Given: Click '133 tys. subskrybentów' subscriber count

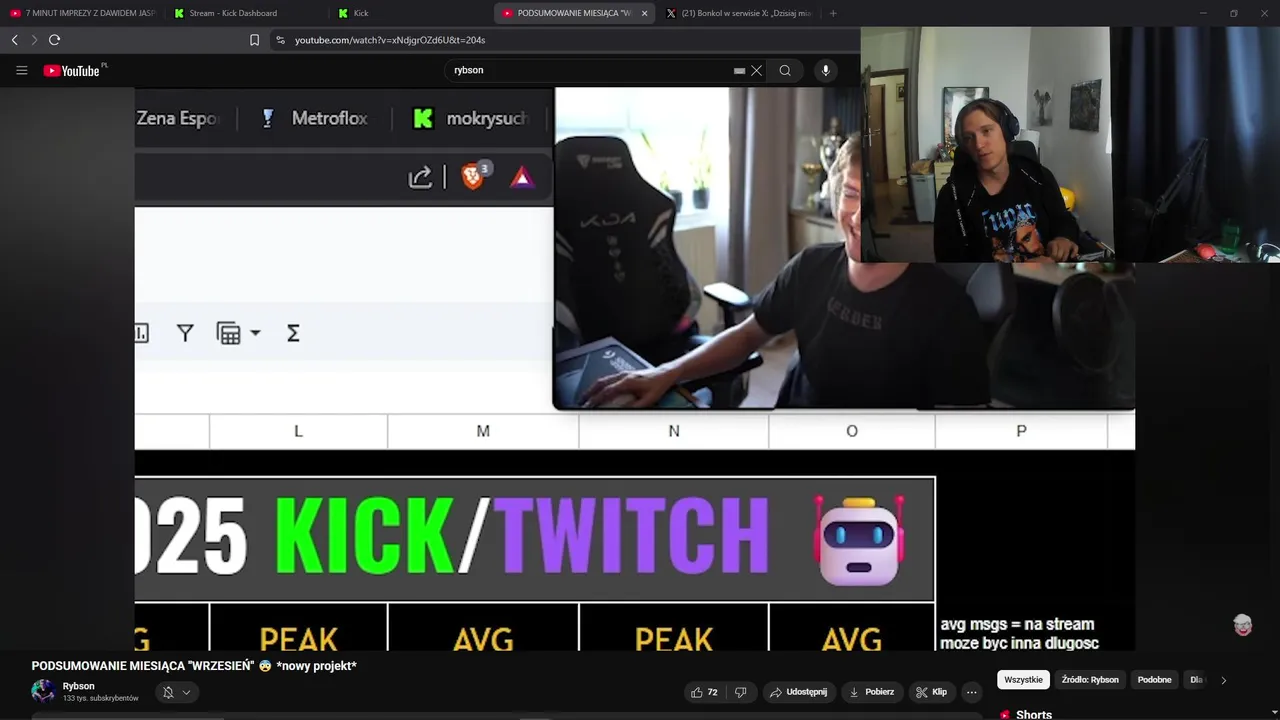Looking at the screenshot, I should [x=101, y=698].
